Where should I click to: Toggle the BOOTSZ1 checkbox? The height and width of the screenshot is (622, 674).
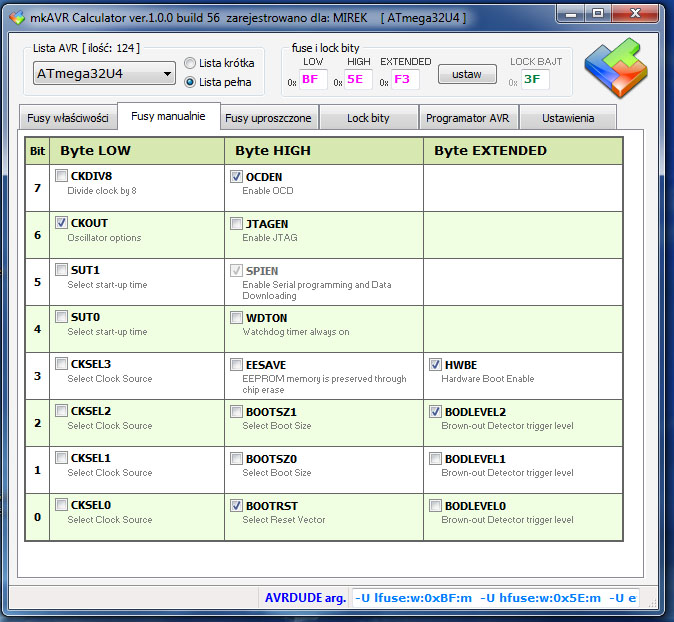point(236,411)
